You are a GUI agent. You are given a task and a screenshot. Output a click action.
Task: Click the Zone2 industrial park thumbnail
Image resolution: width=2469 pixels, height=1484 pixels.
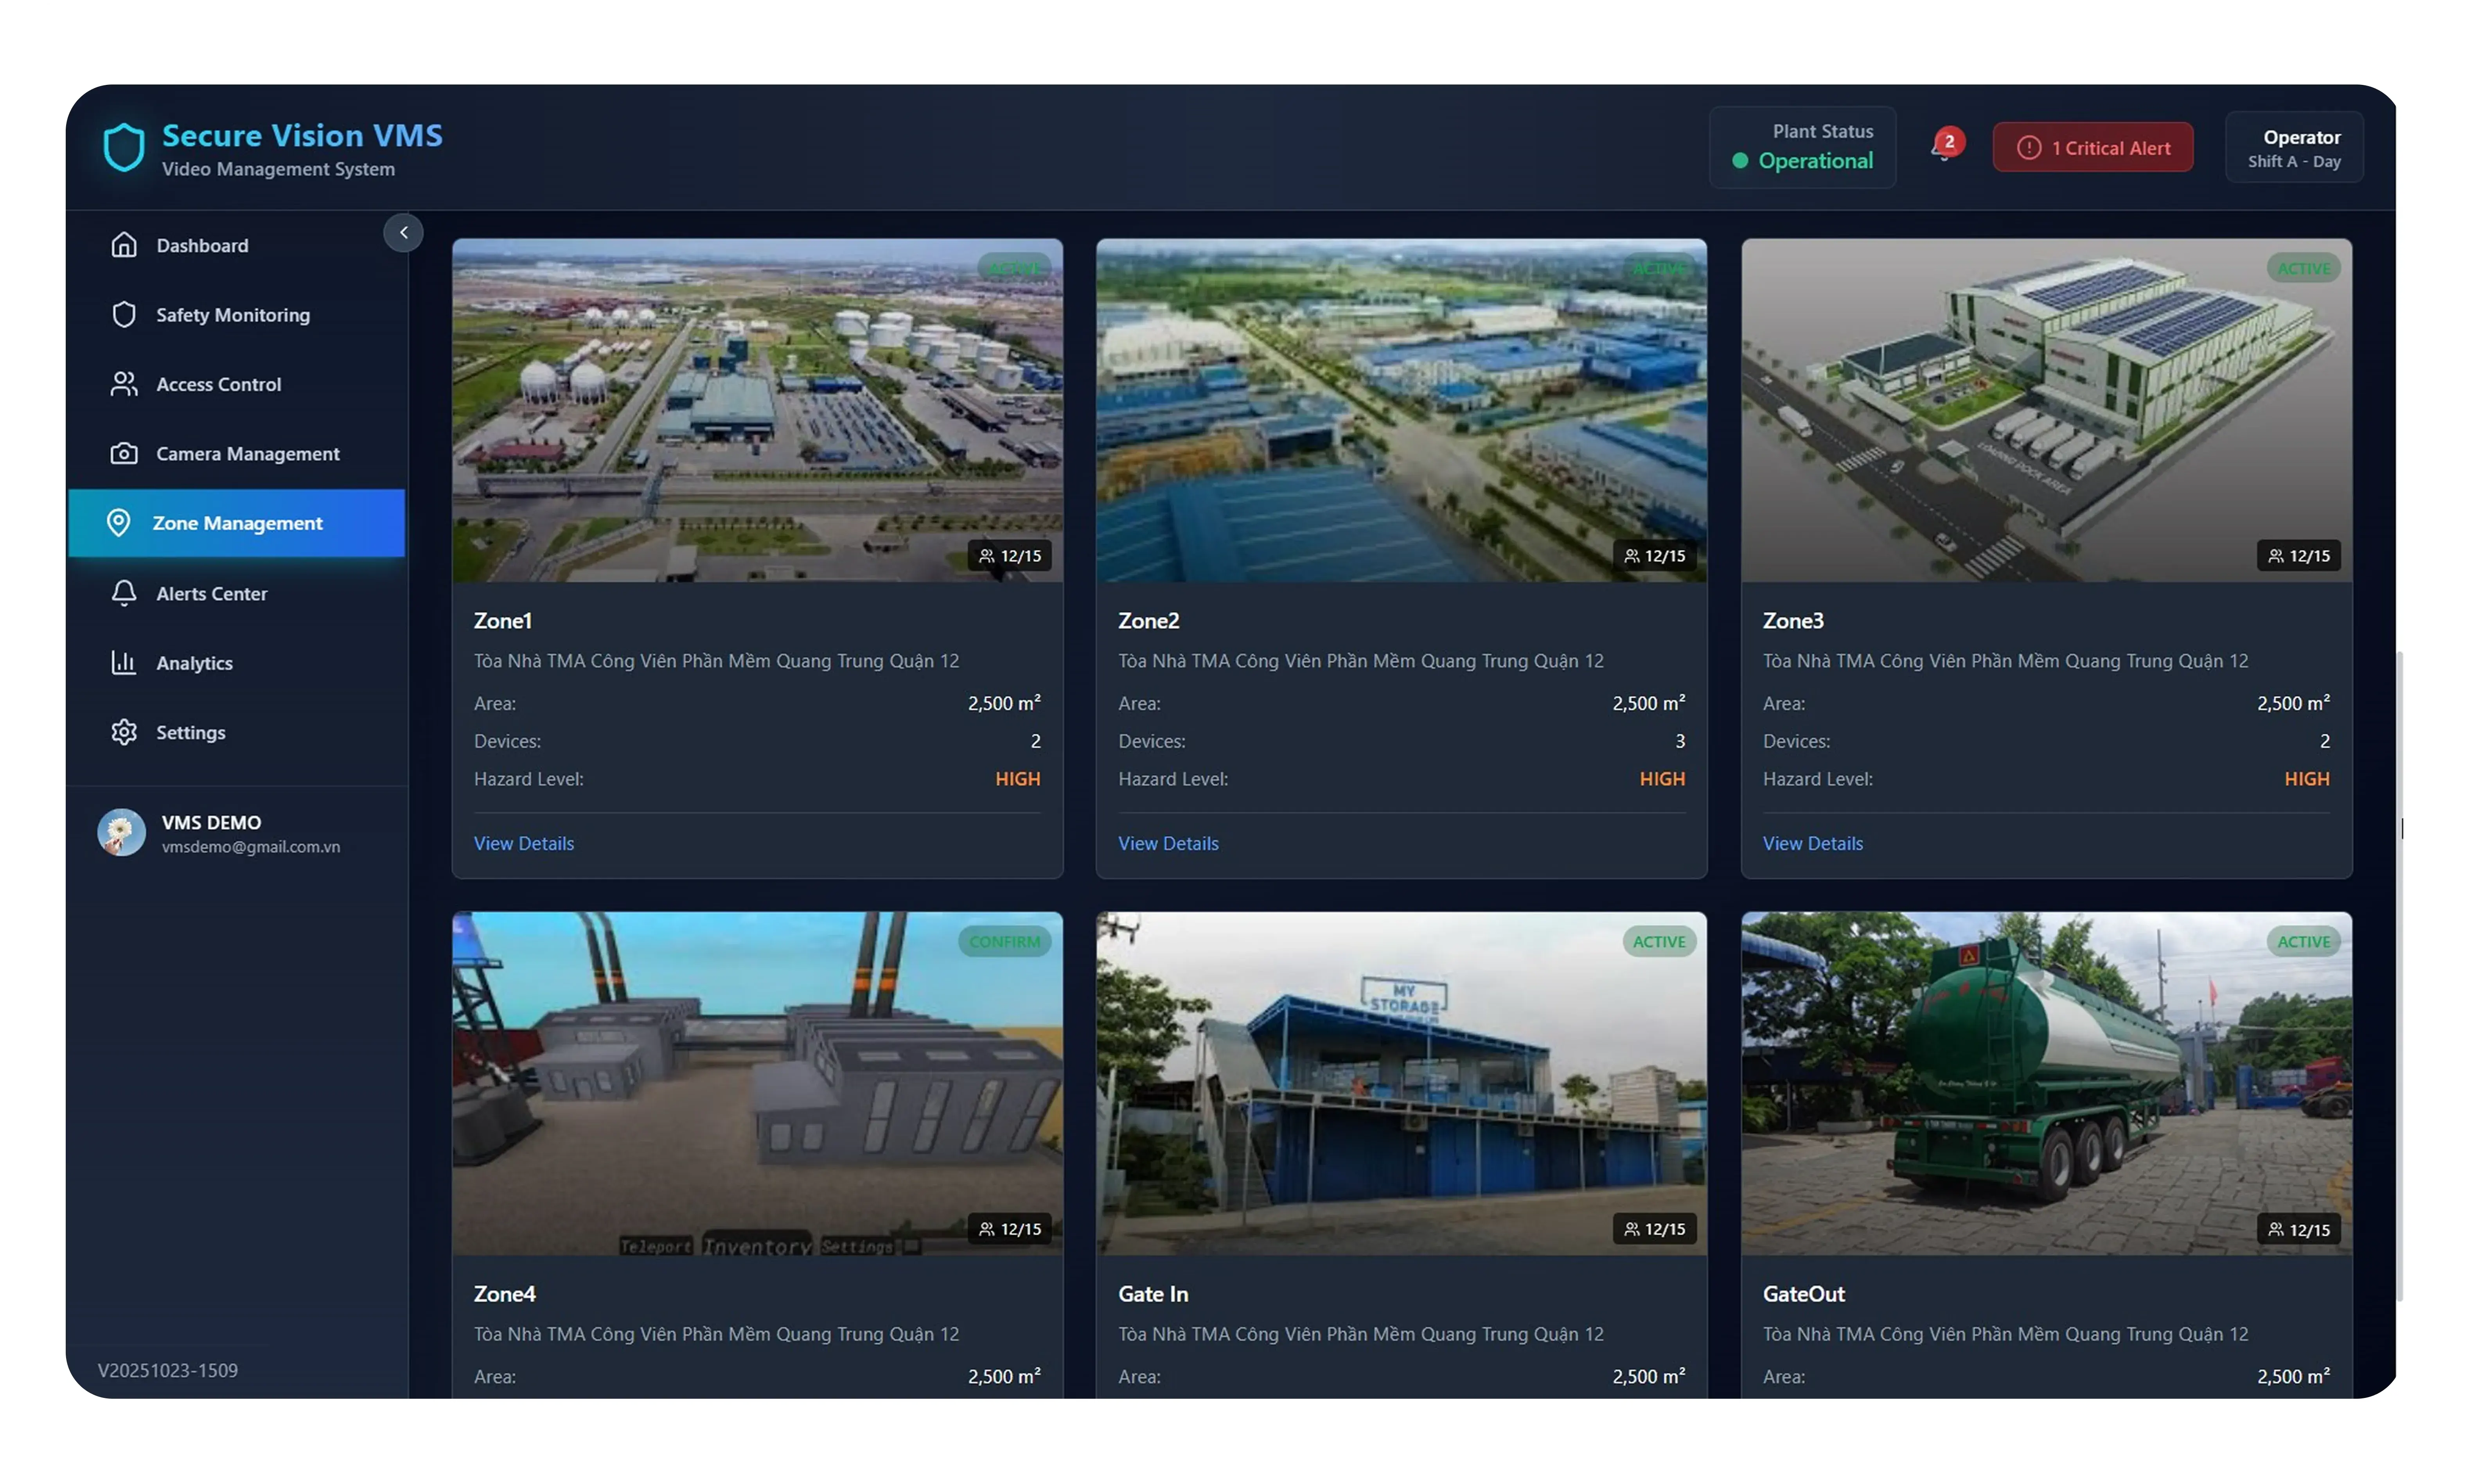pyautogui.click(x=1401, y=410)
